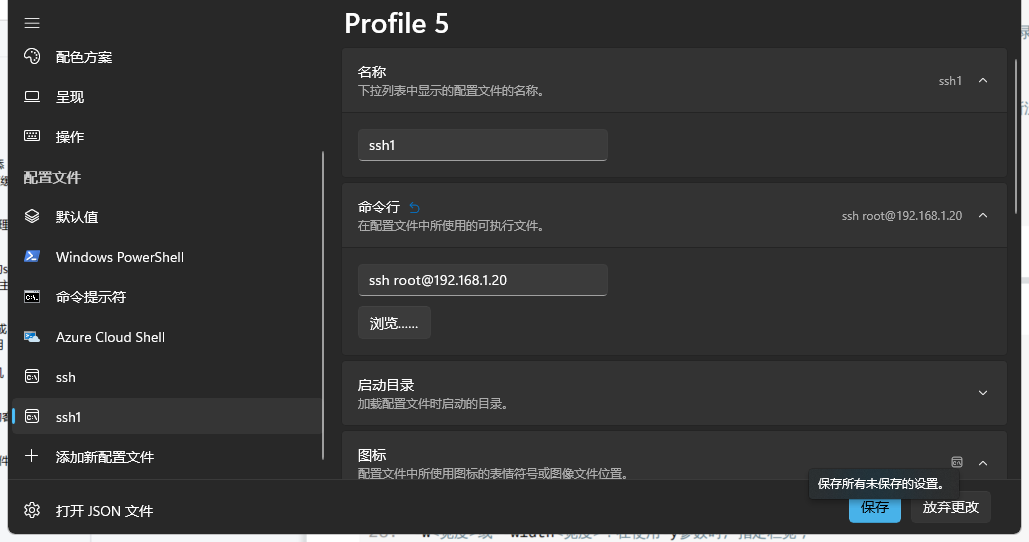
Task: Collapse the 名称 section chevron
Action: click(x=982, y=80)
